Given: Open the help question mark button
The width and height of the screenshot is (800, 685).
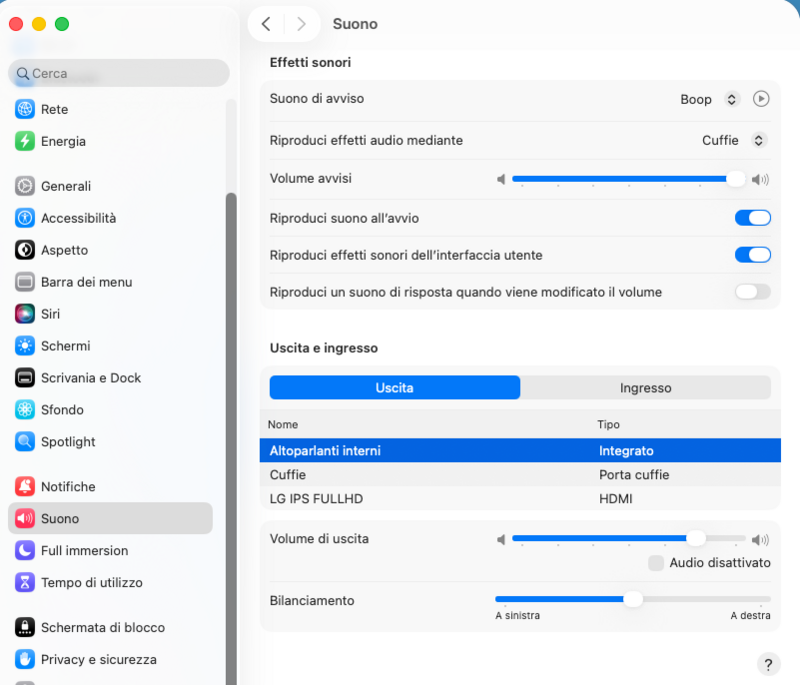Looking at the screenshot, I should tap(768, 664).
